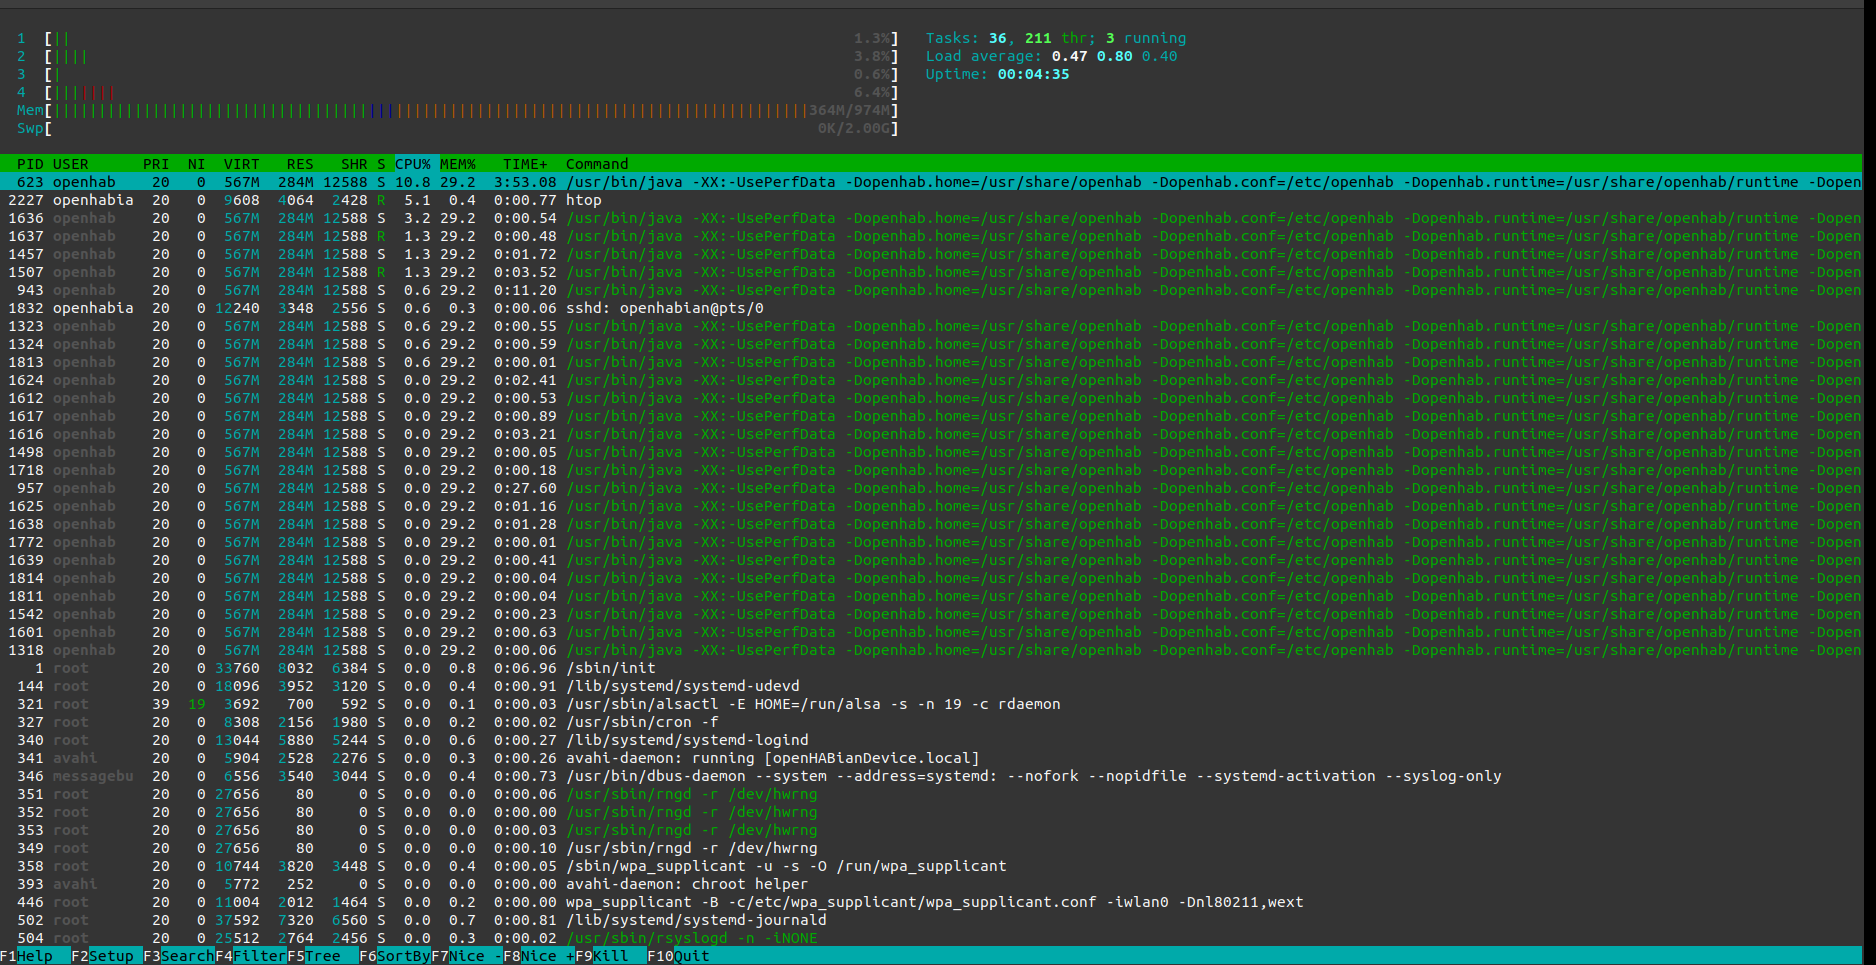This screenshot has width=1876, height=965.
Task: Sort by SHR column header
Action: coord(354,164)
